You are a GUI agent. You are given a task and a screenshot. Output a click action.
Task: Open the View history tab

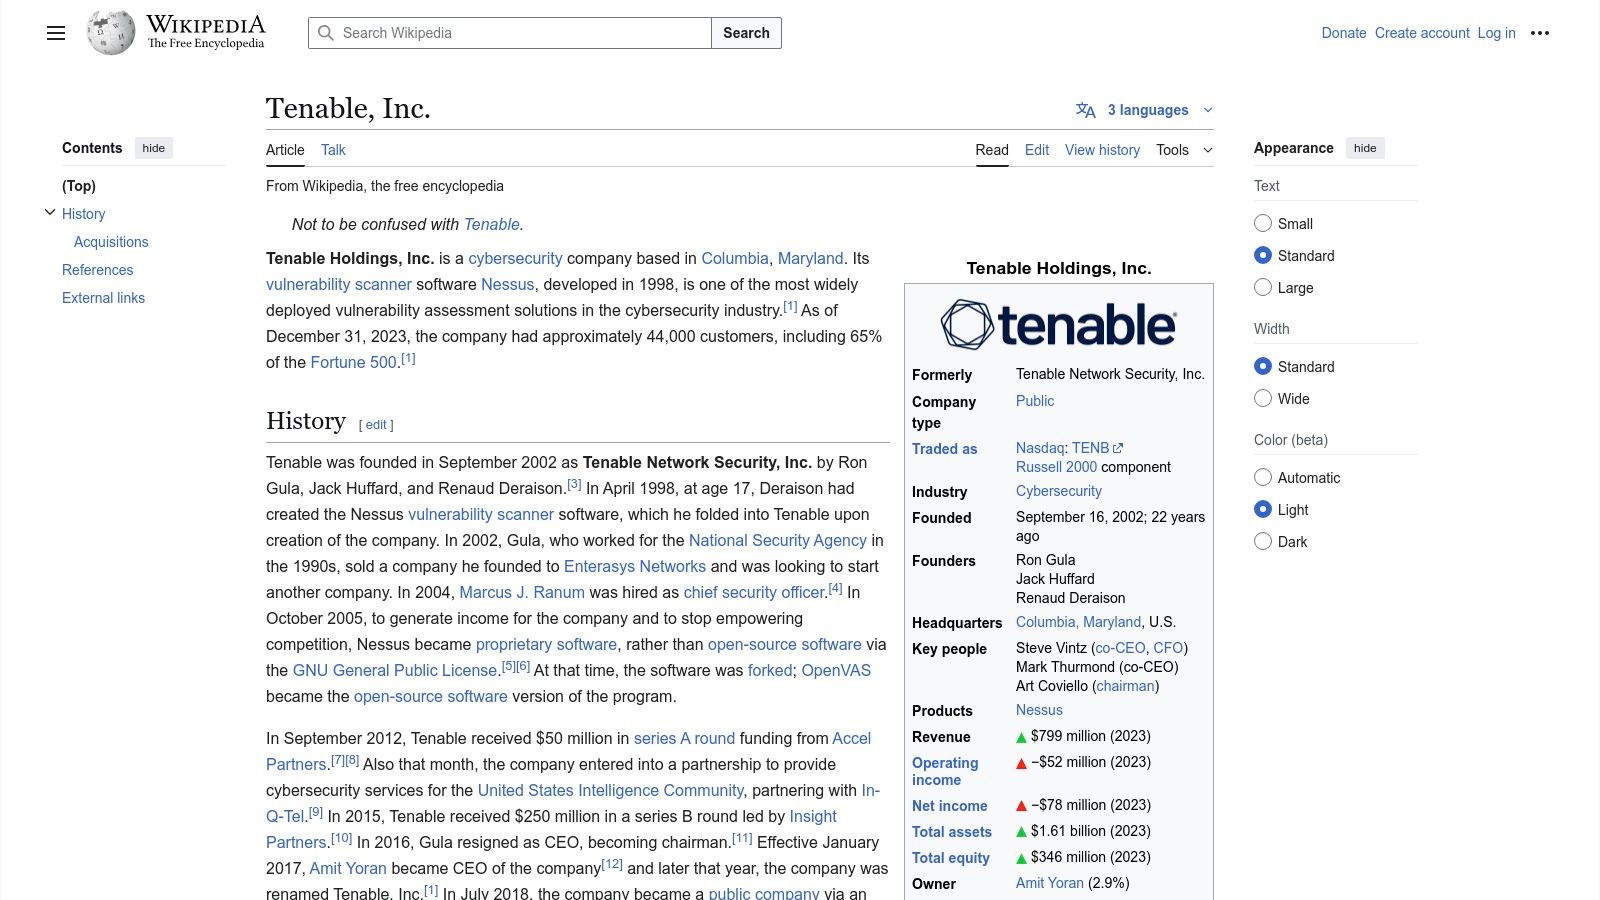(1101, 150)
